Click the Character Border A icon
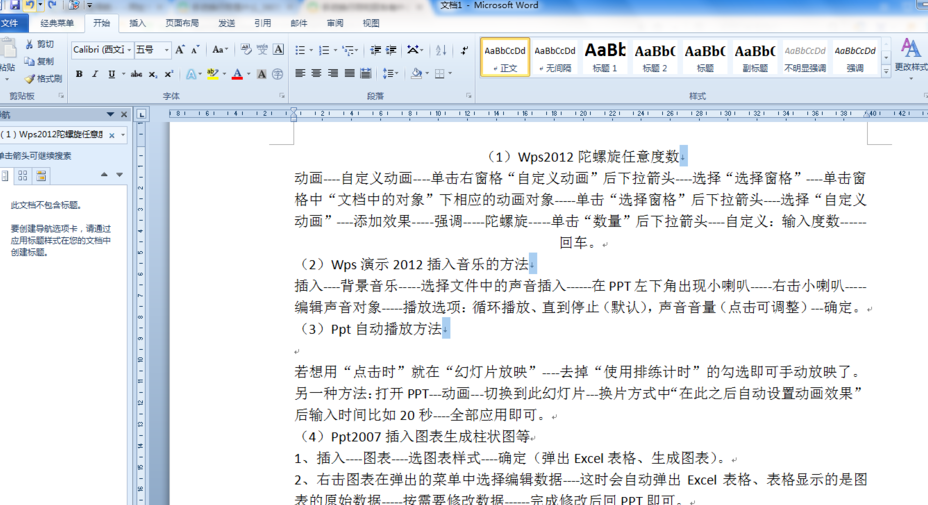The width and height of the screenshot is (928, 505). 278,50
